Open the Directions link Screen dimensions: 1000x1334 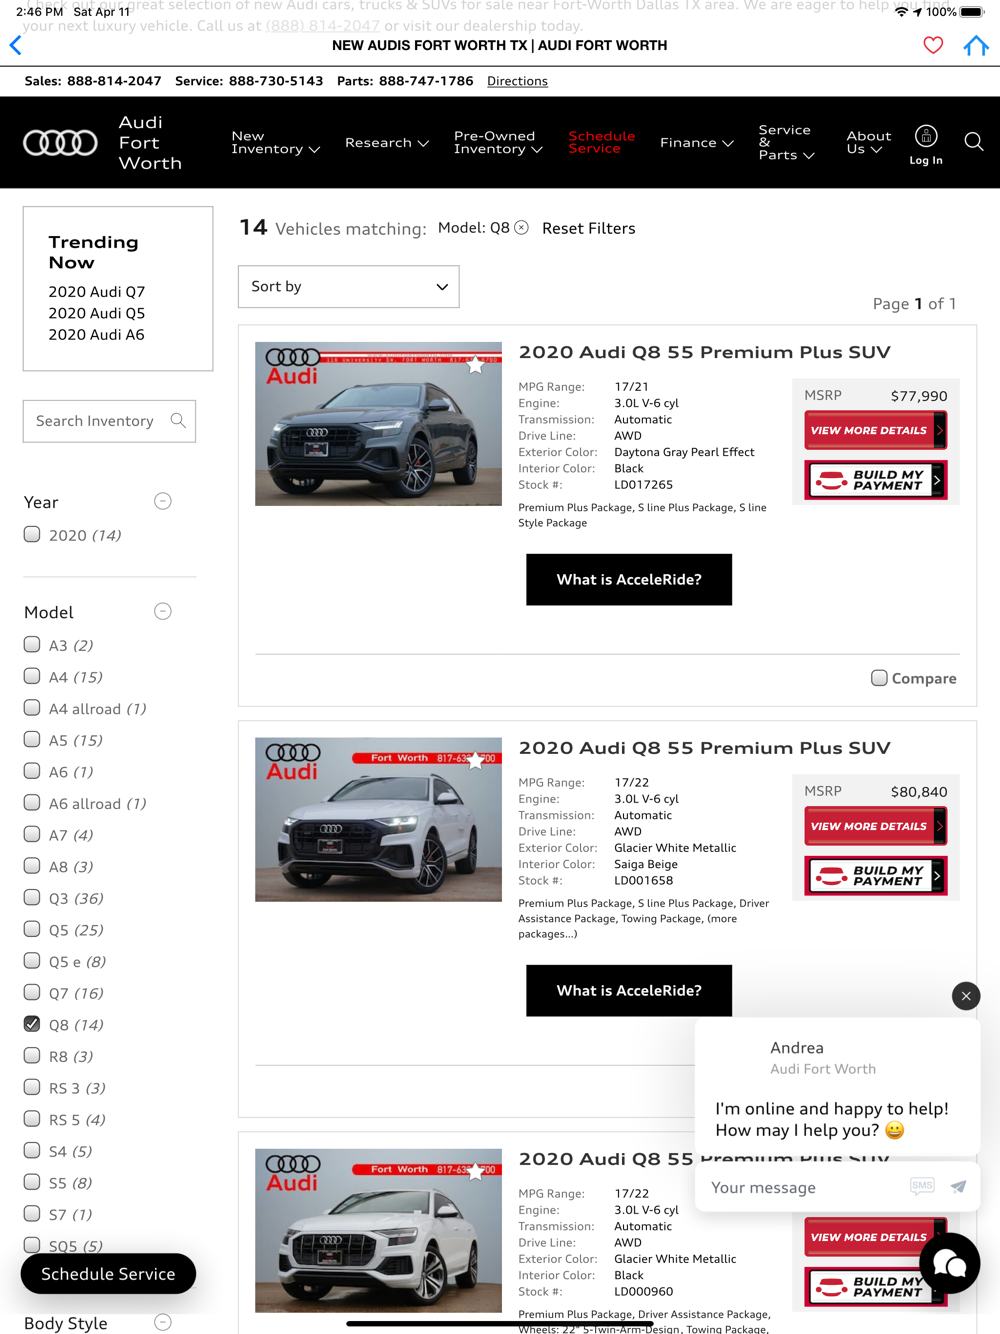coord(517,81)
